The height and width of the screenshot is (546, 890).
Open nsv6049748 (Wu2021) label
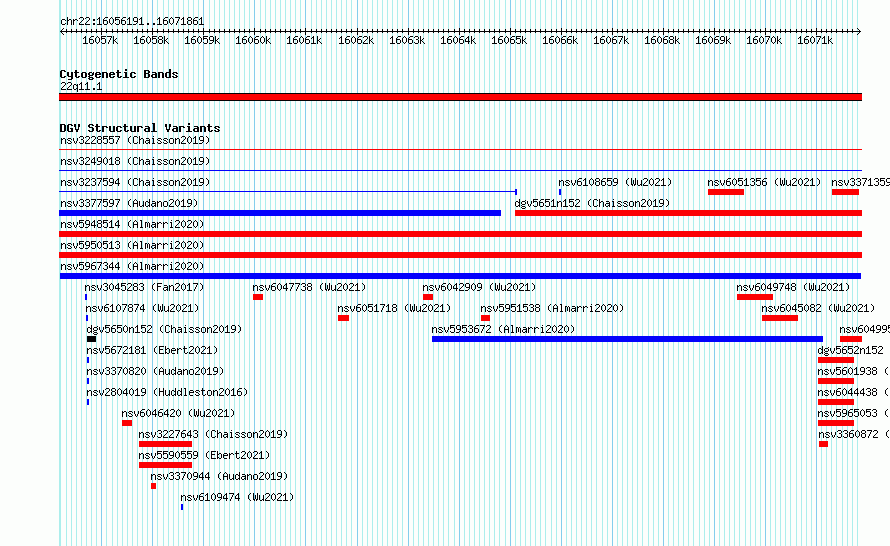click(794, 287)
